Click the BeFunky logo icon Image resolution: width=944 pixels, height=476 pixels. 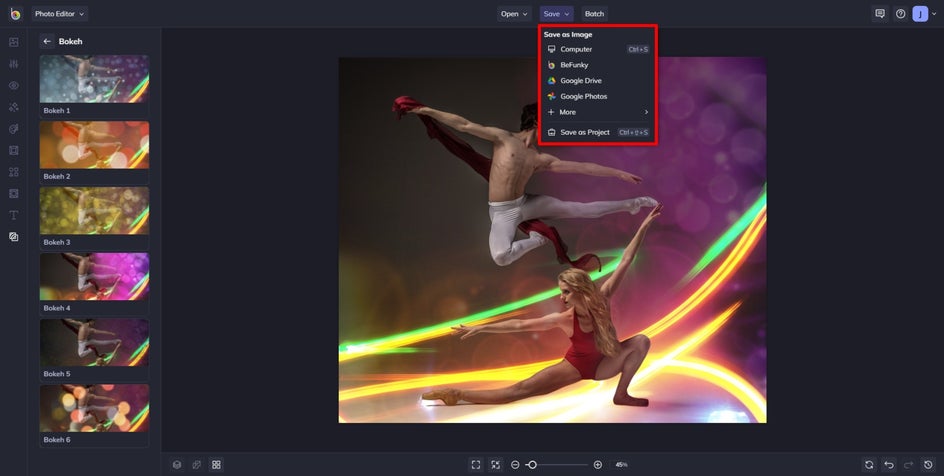click(x=15, y=13)
